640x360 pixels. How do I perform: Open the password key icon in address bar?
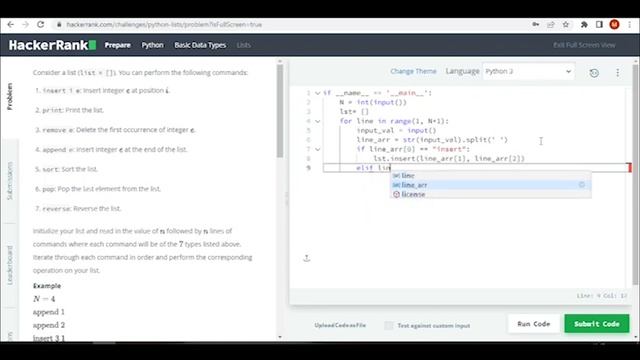pos(536,24)
